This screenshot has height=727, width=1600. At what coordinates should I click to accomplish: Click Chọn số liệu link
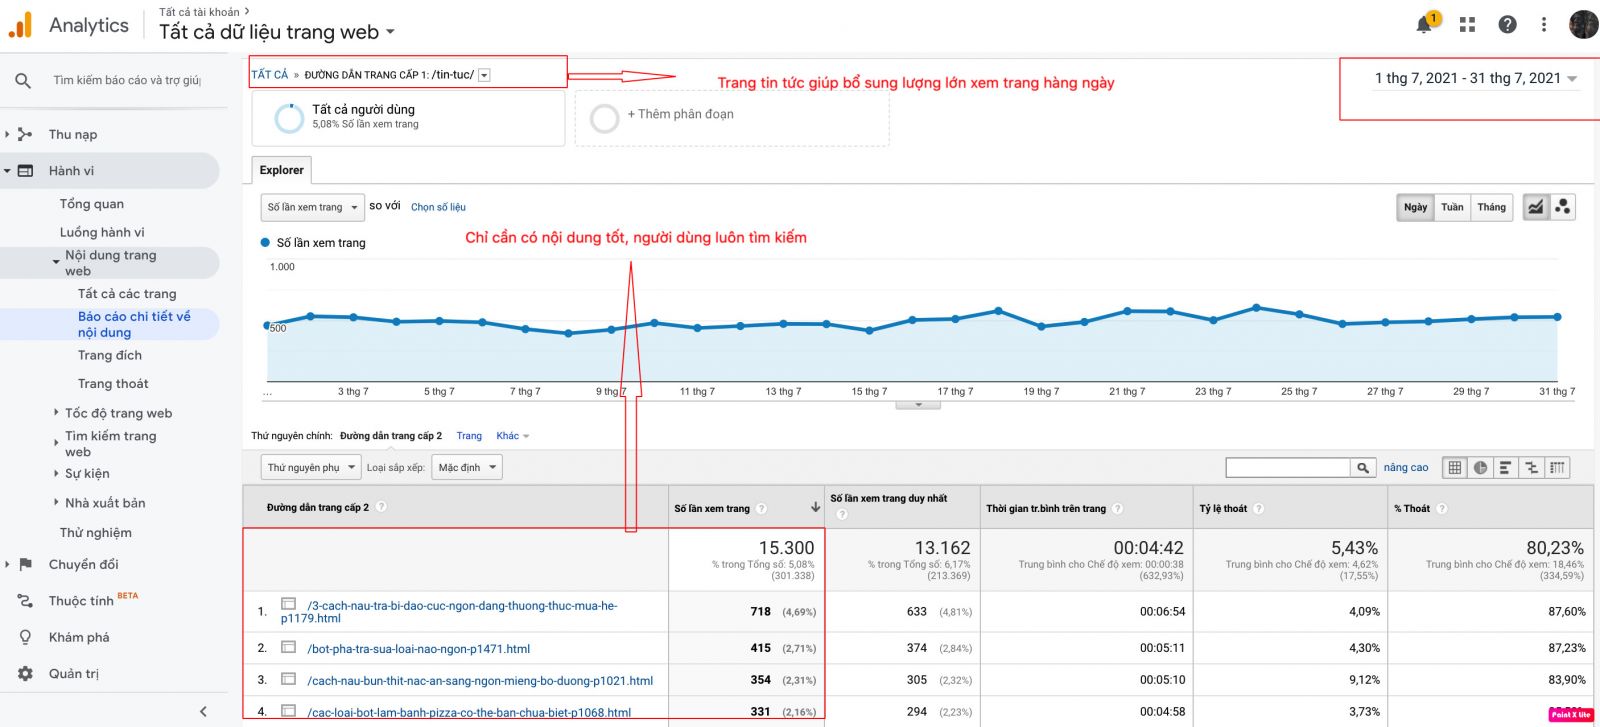[438, 207]
